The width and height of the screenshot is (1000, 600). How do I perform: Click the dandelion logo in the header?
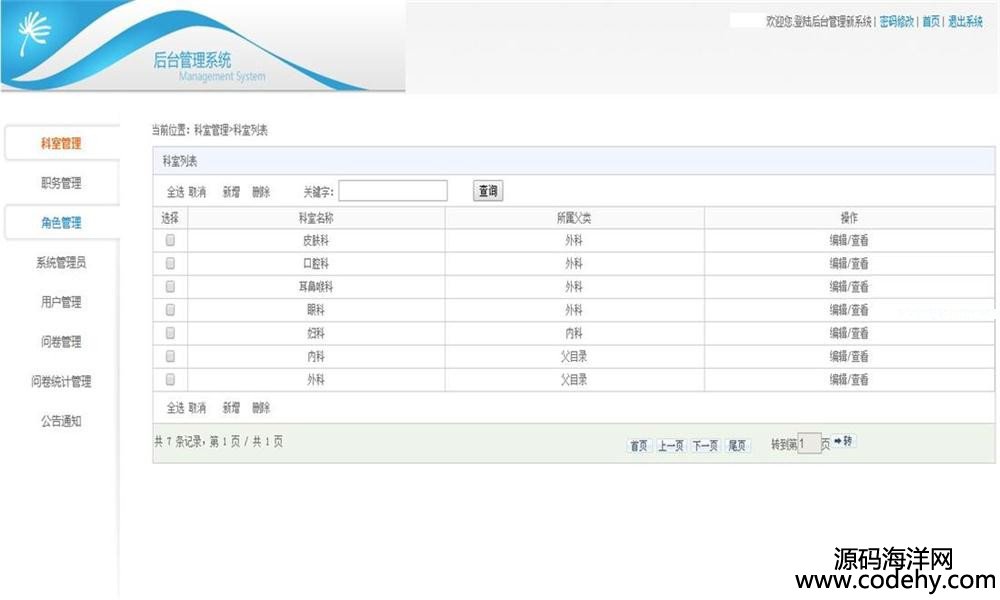[x=37, y=37]
